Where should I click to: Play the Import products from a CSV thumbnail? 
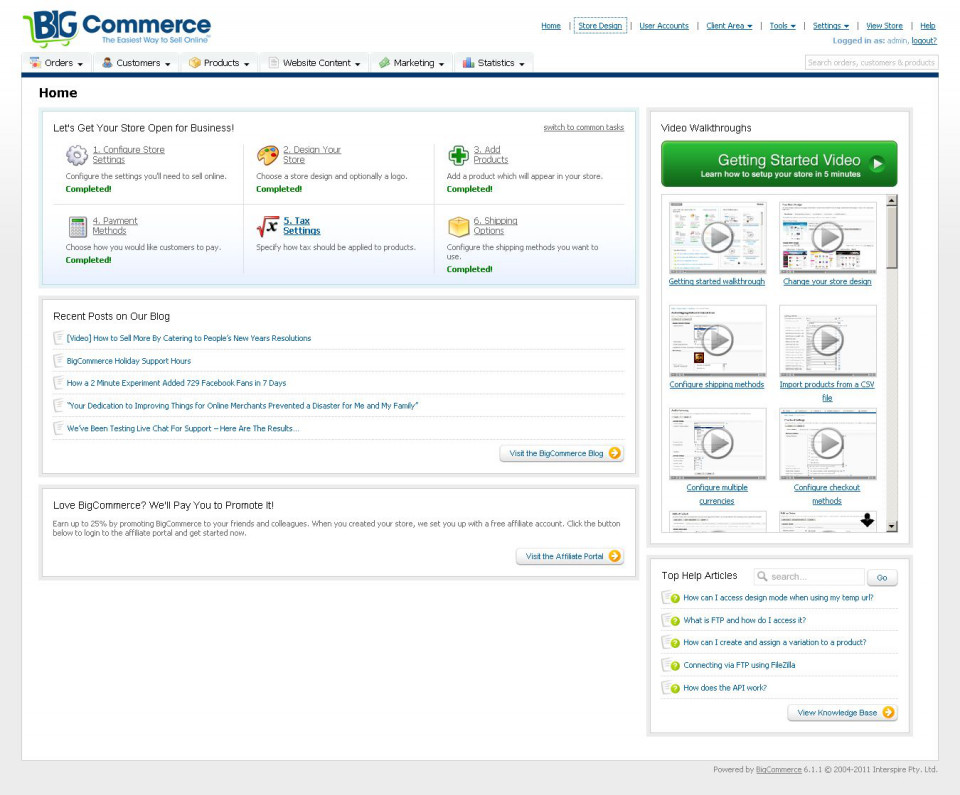click(827, 341)
